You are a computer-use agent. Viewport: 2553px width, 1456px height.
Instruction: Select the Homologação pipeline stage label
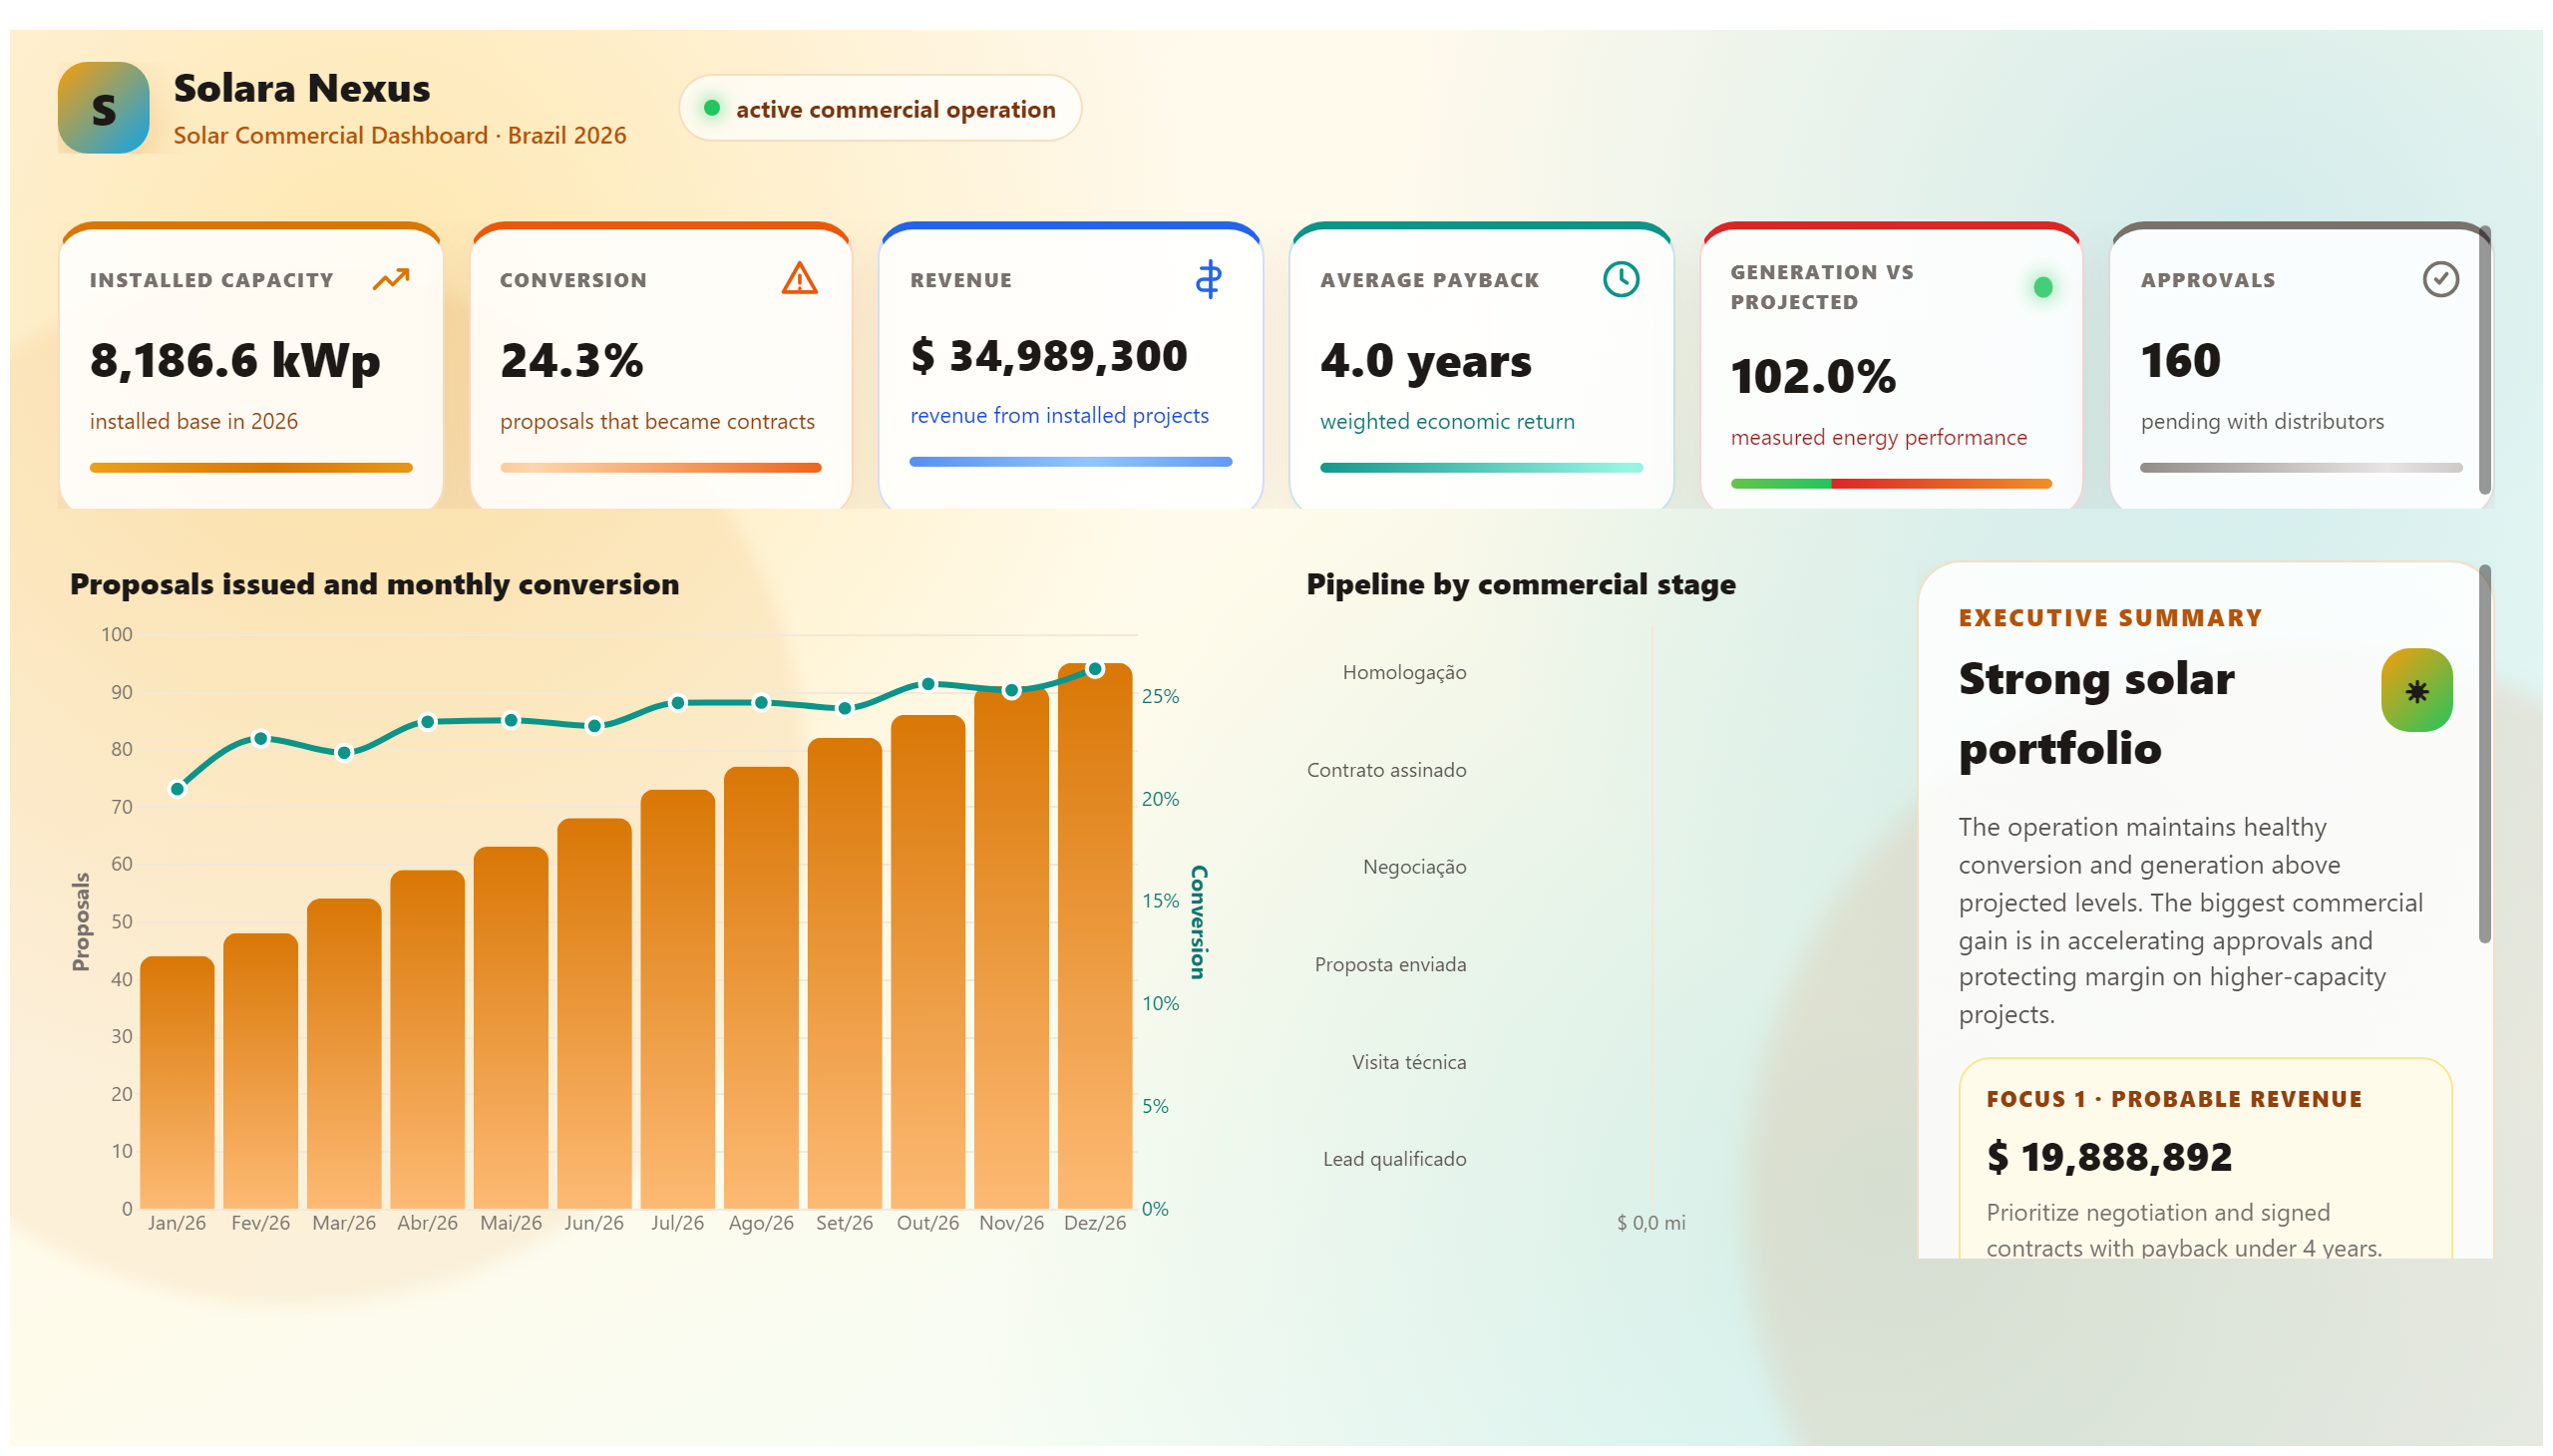1403,672
